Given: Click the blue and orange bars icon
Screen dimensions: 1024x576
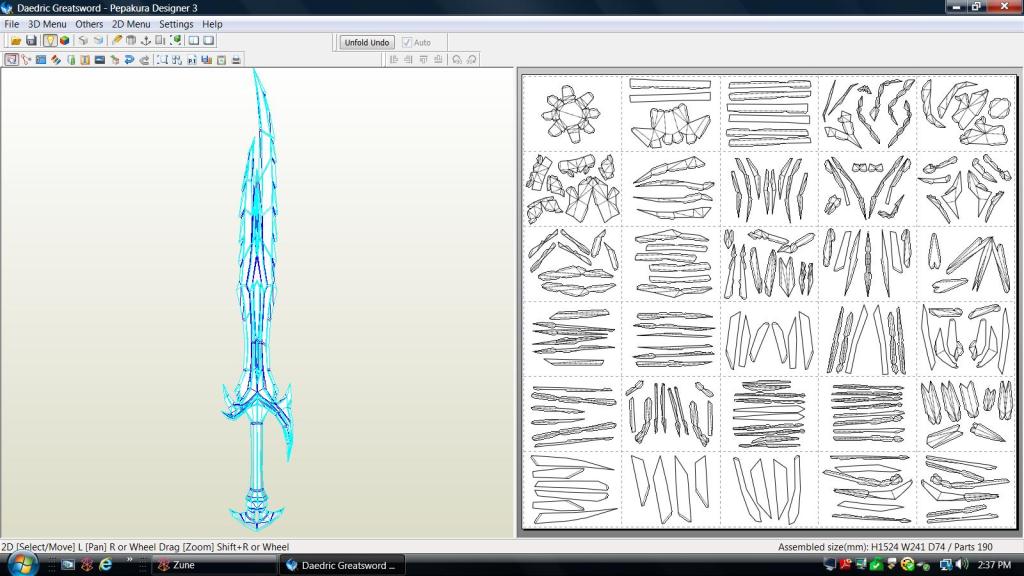Looking at the screenshot, I should click(206, 59).
